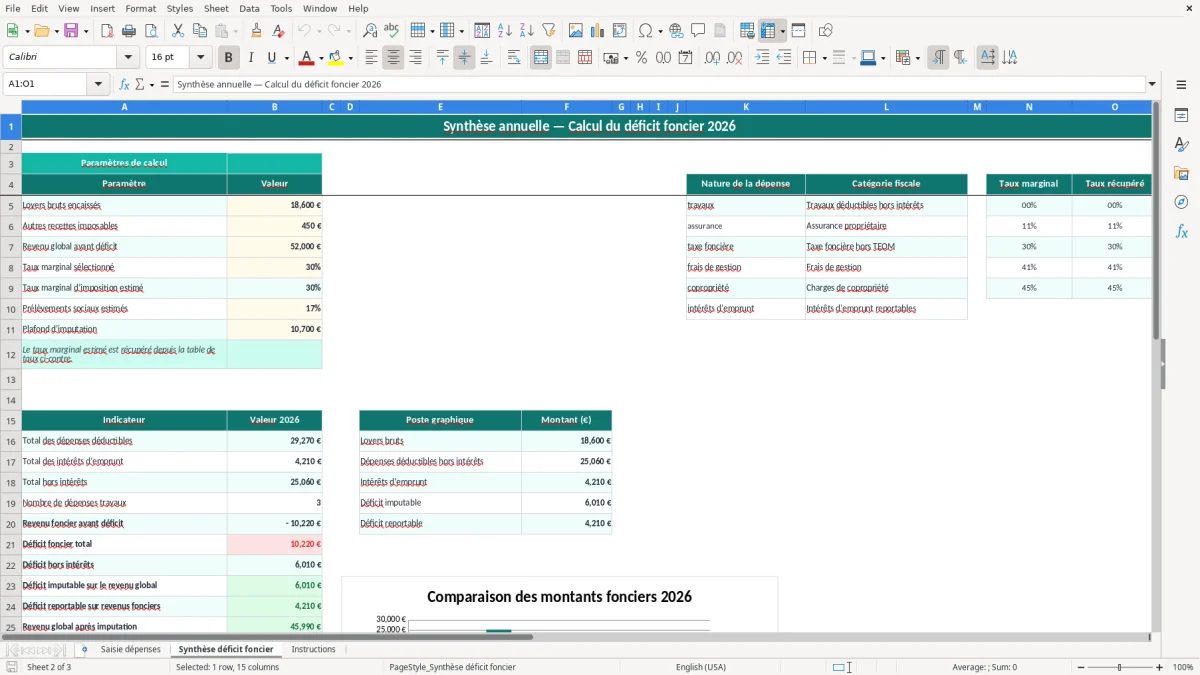Run the spelling check (abc icon)
The image size is (1200, 675).
[x=391, y=31]
